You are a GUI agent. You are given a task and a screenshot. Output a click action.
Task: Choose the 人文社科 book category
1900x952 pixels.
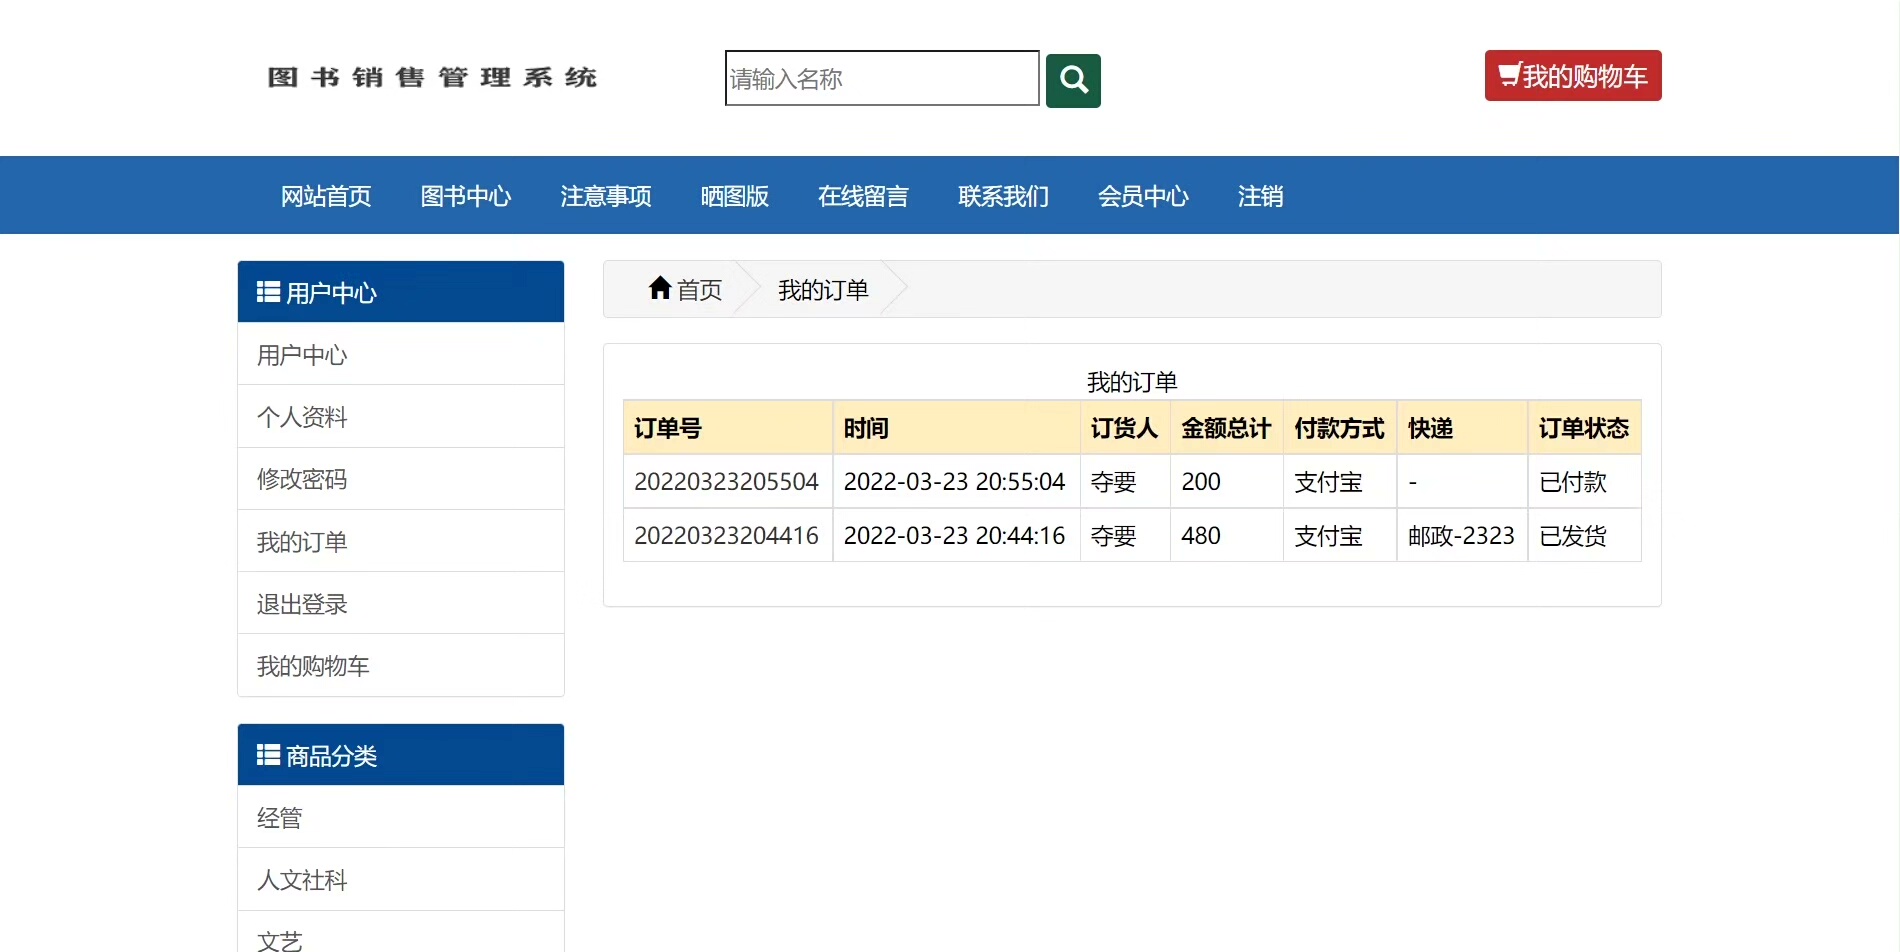pos(302,880)
